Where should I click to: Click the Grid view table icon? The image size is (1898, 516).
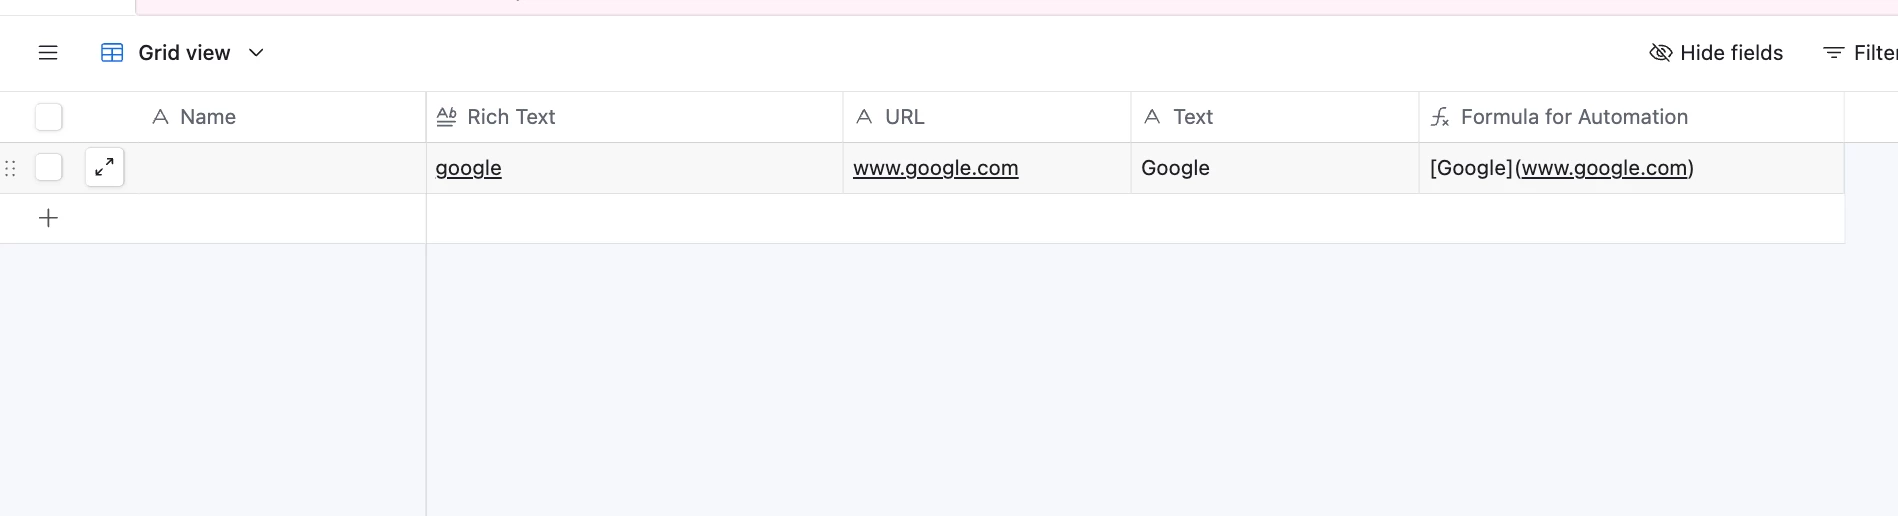point(112,53)
